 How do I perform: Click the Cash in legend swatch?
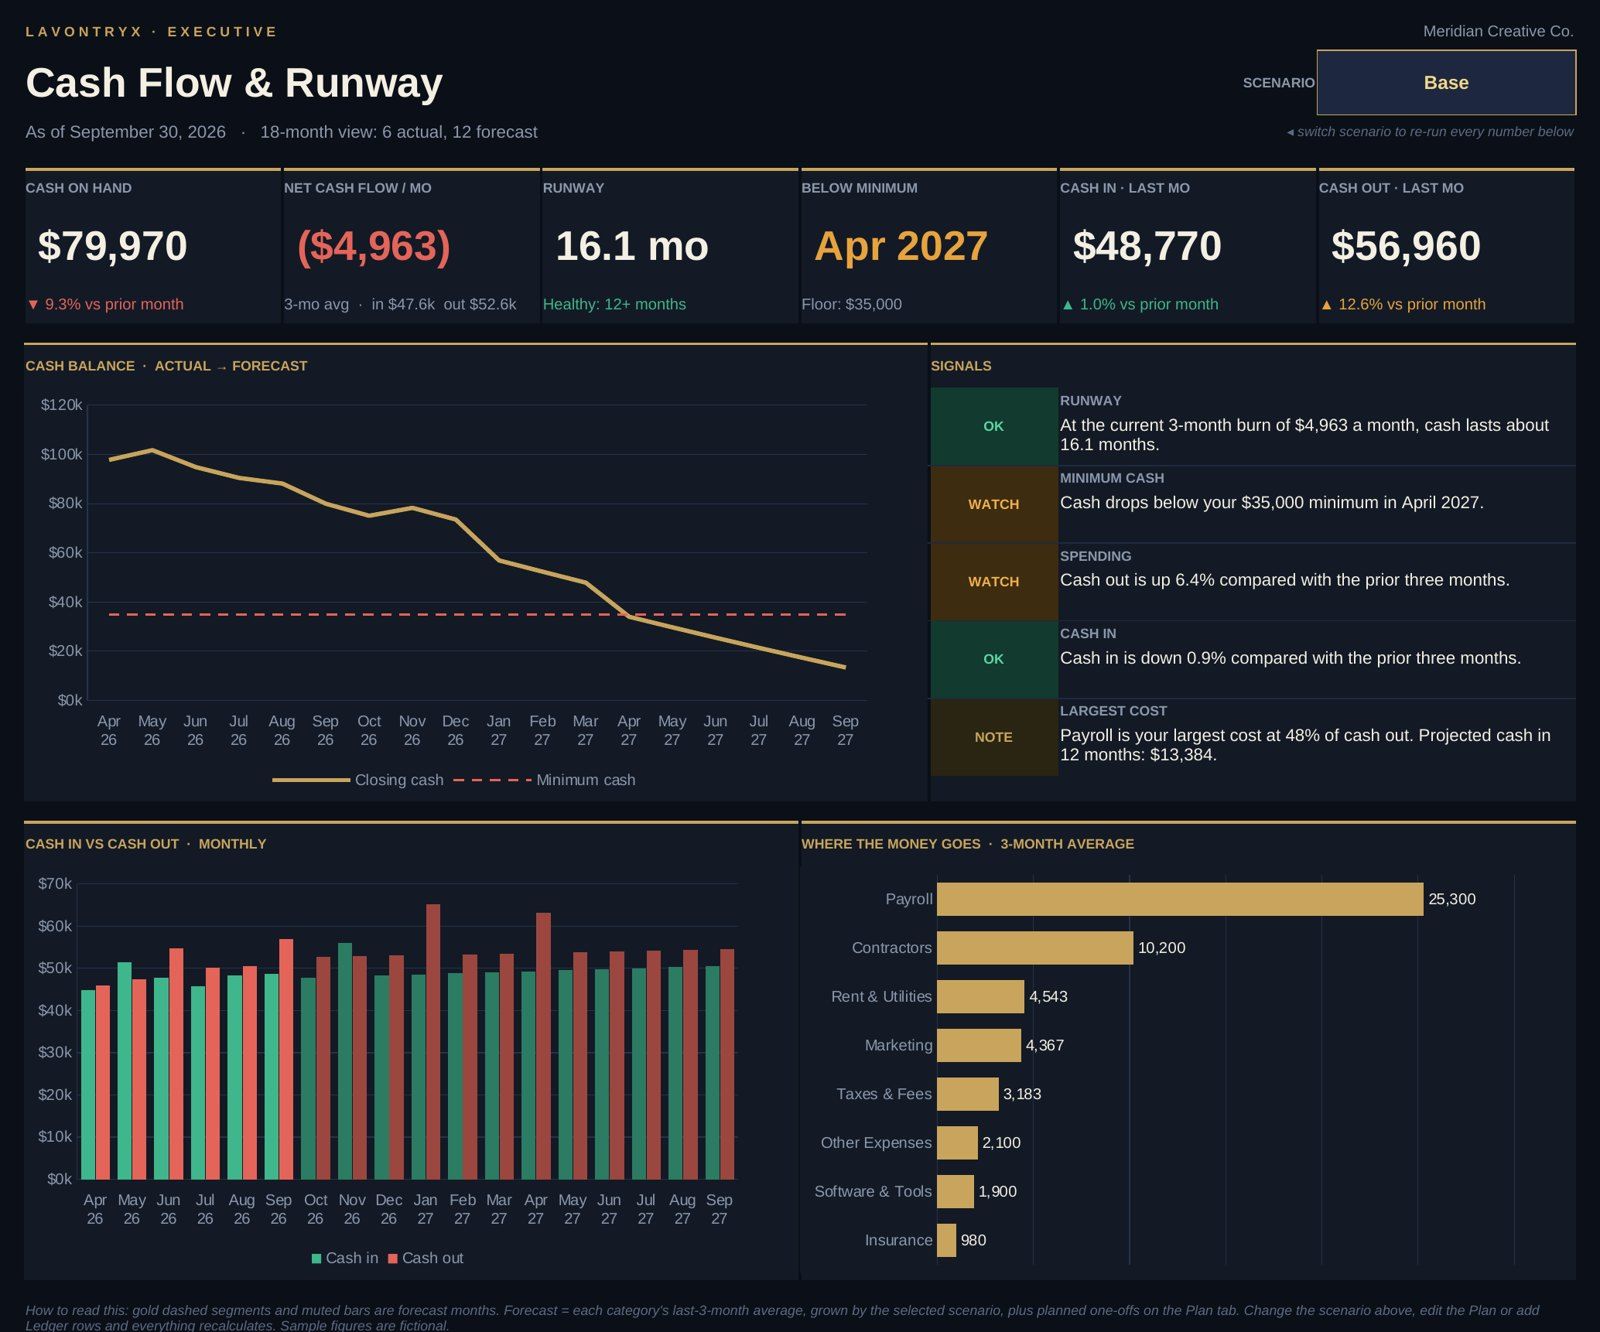pos(316,1258)
